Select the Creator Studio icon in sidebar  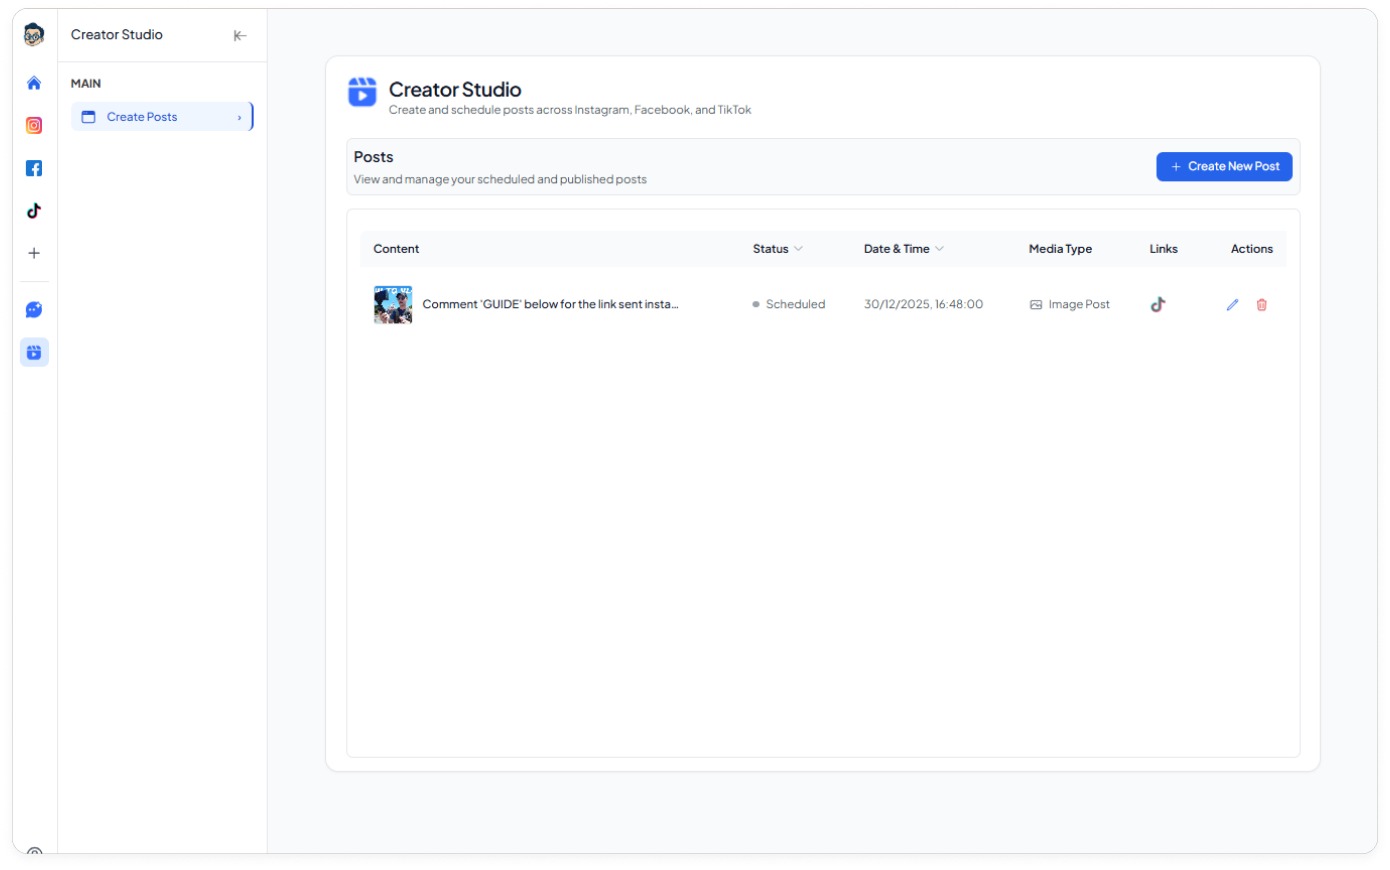click(34, 352)
